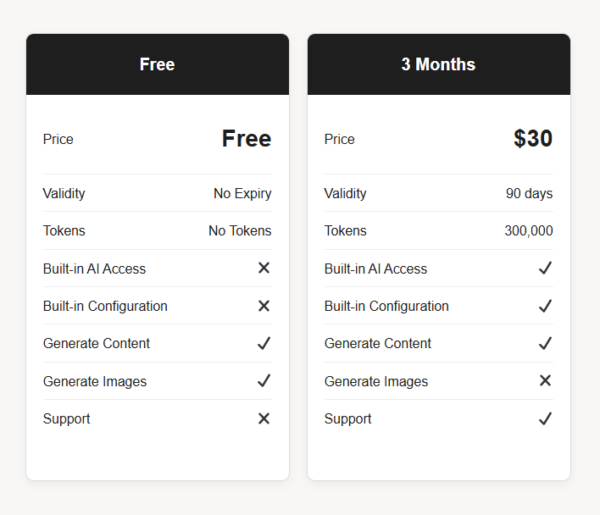600x515 pixels.
Task: Click the checkmark for Free Generate Content
Action: tap(264, 343)
